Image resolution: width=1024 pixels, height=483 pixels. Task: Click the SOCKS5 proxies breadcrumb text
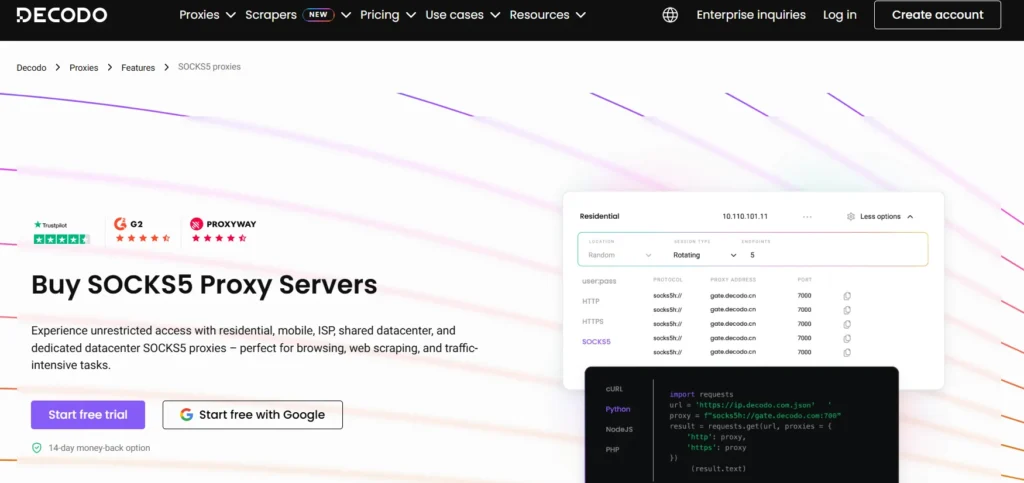click(x=209, y=67)
